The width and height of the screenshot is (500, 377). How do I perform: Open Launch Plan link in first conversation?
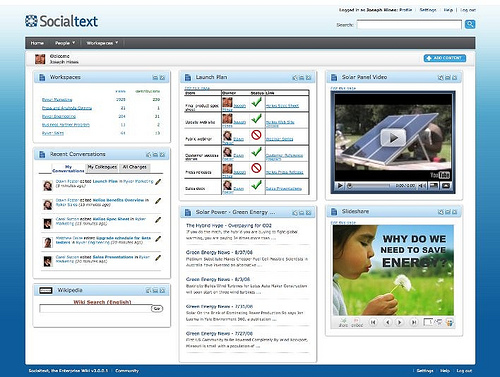[x=105, y=181]
